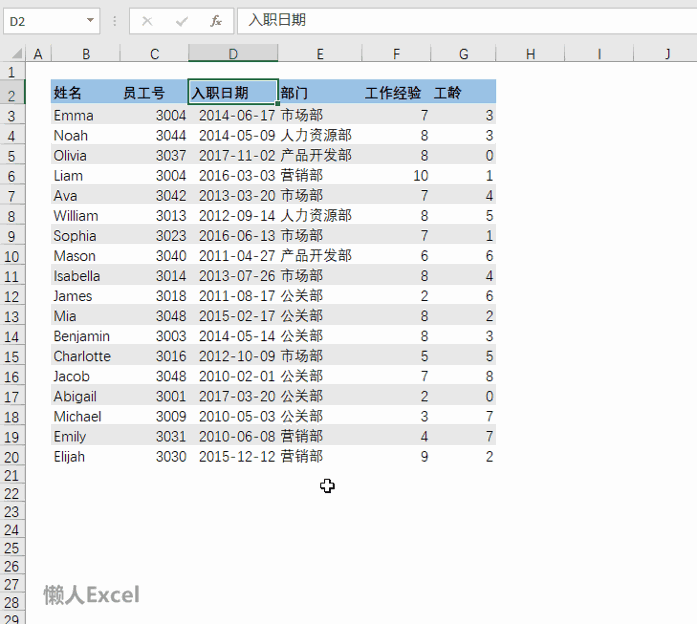This screenshot has width=697, height=624.
Task: Click the Select All corner triangle
Action: click(12, 54)
